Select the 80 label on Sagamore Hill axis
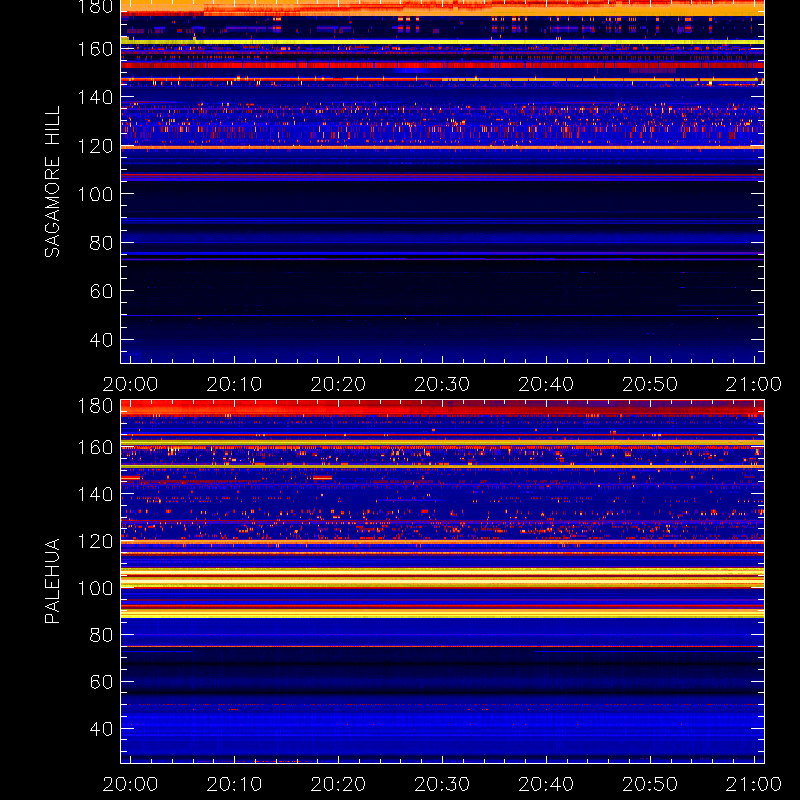 click(x=101, y=243)
